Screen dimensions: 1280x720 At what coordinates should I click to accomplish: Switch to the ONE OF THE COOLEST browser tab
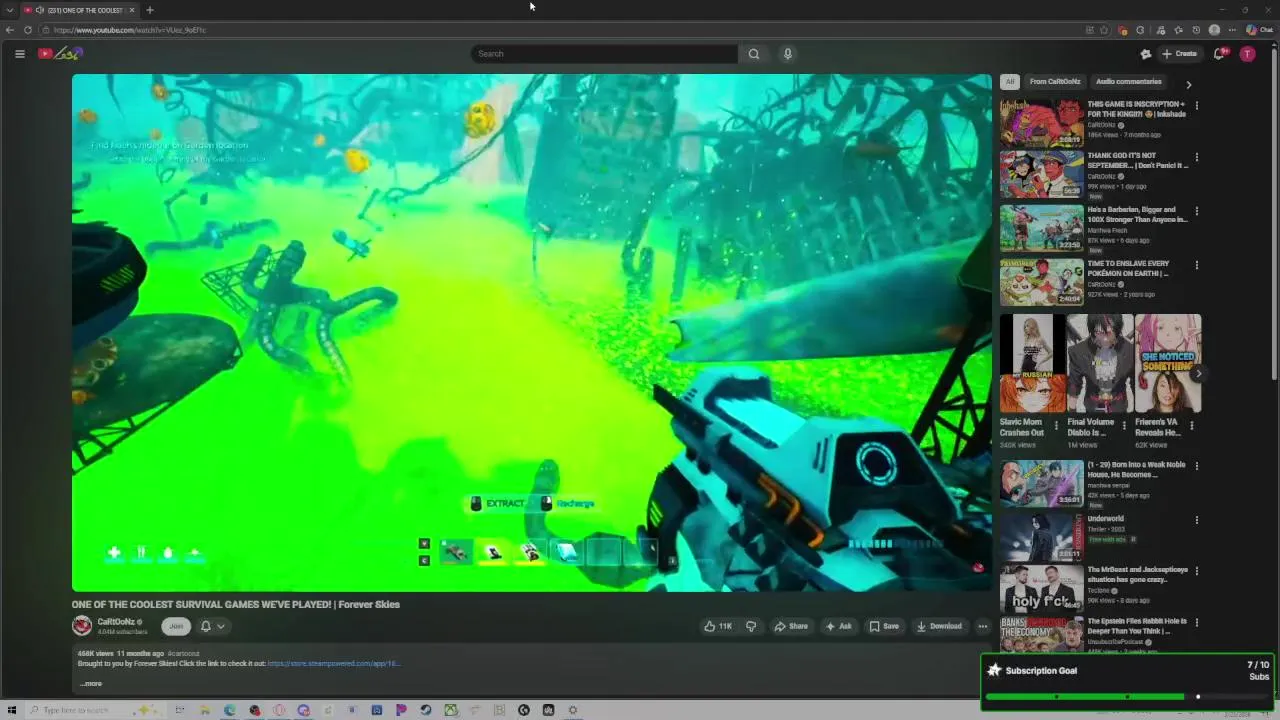(78, 10)
